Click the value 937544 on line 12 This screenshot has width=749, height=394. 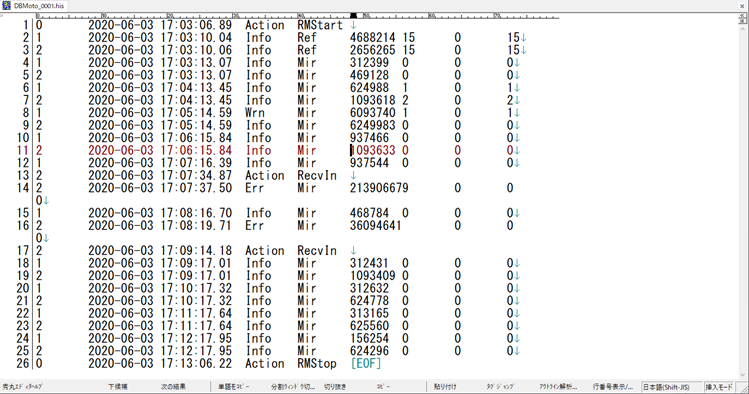[369, 163]
